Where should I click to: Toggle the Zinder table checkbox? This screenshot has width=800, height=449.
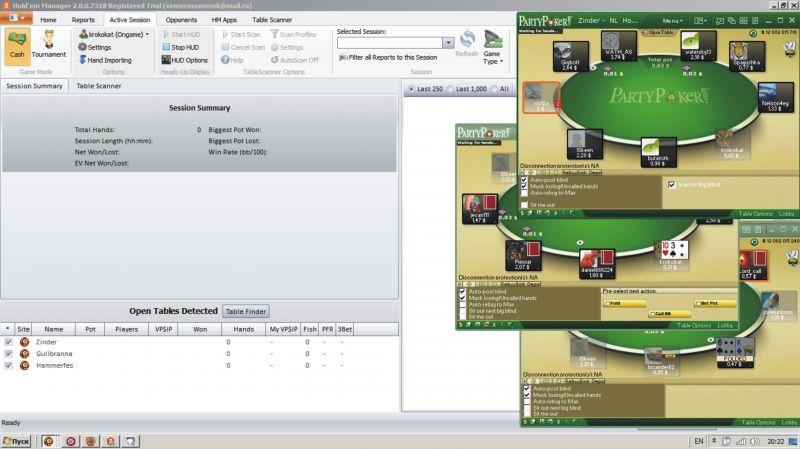coord(8,342)
